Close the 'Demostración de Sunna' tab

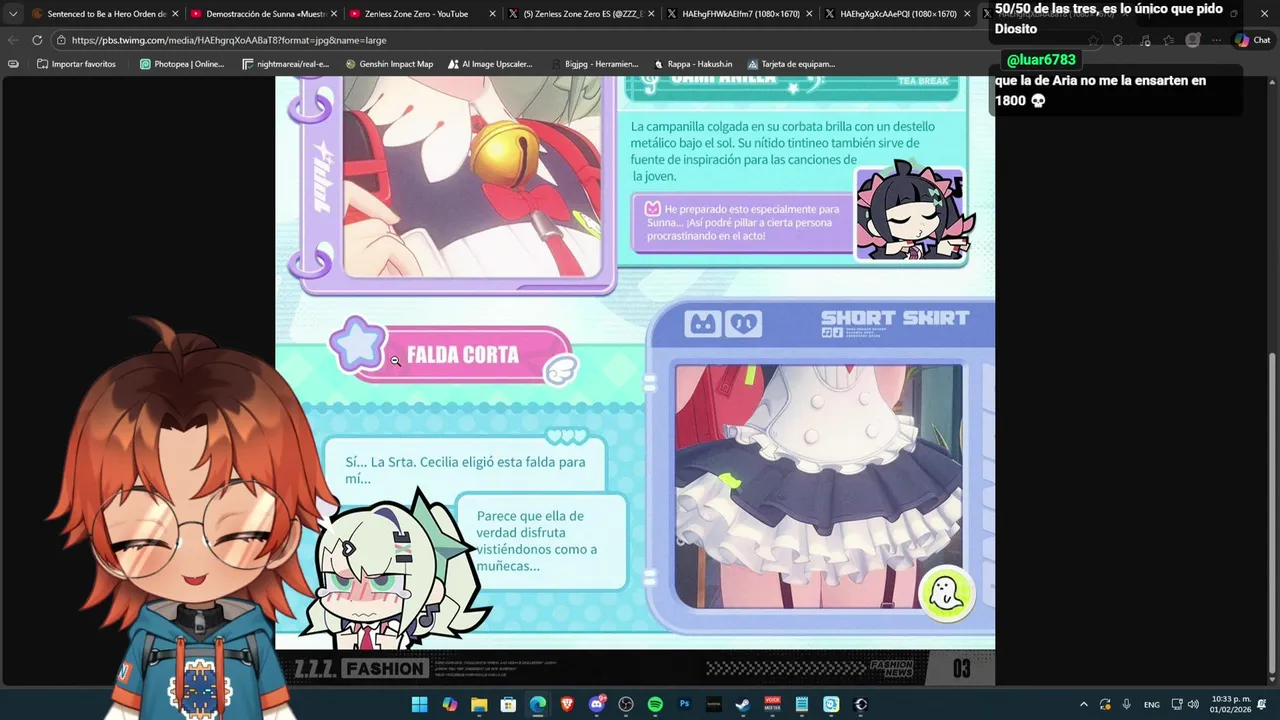pyautogui.click(x=333, y=14)
